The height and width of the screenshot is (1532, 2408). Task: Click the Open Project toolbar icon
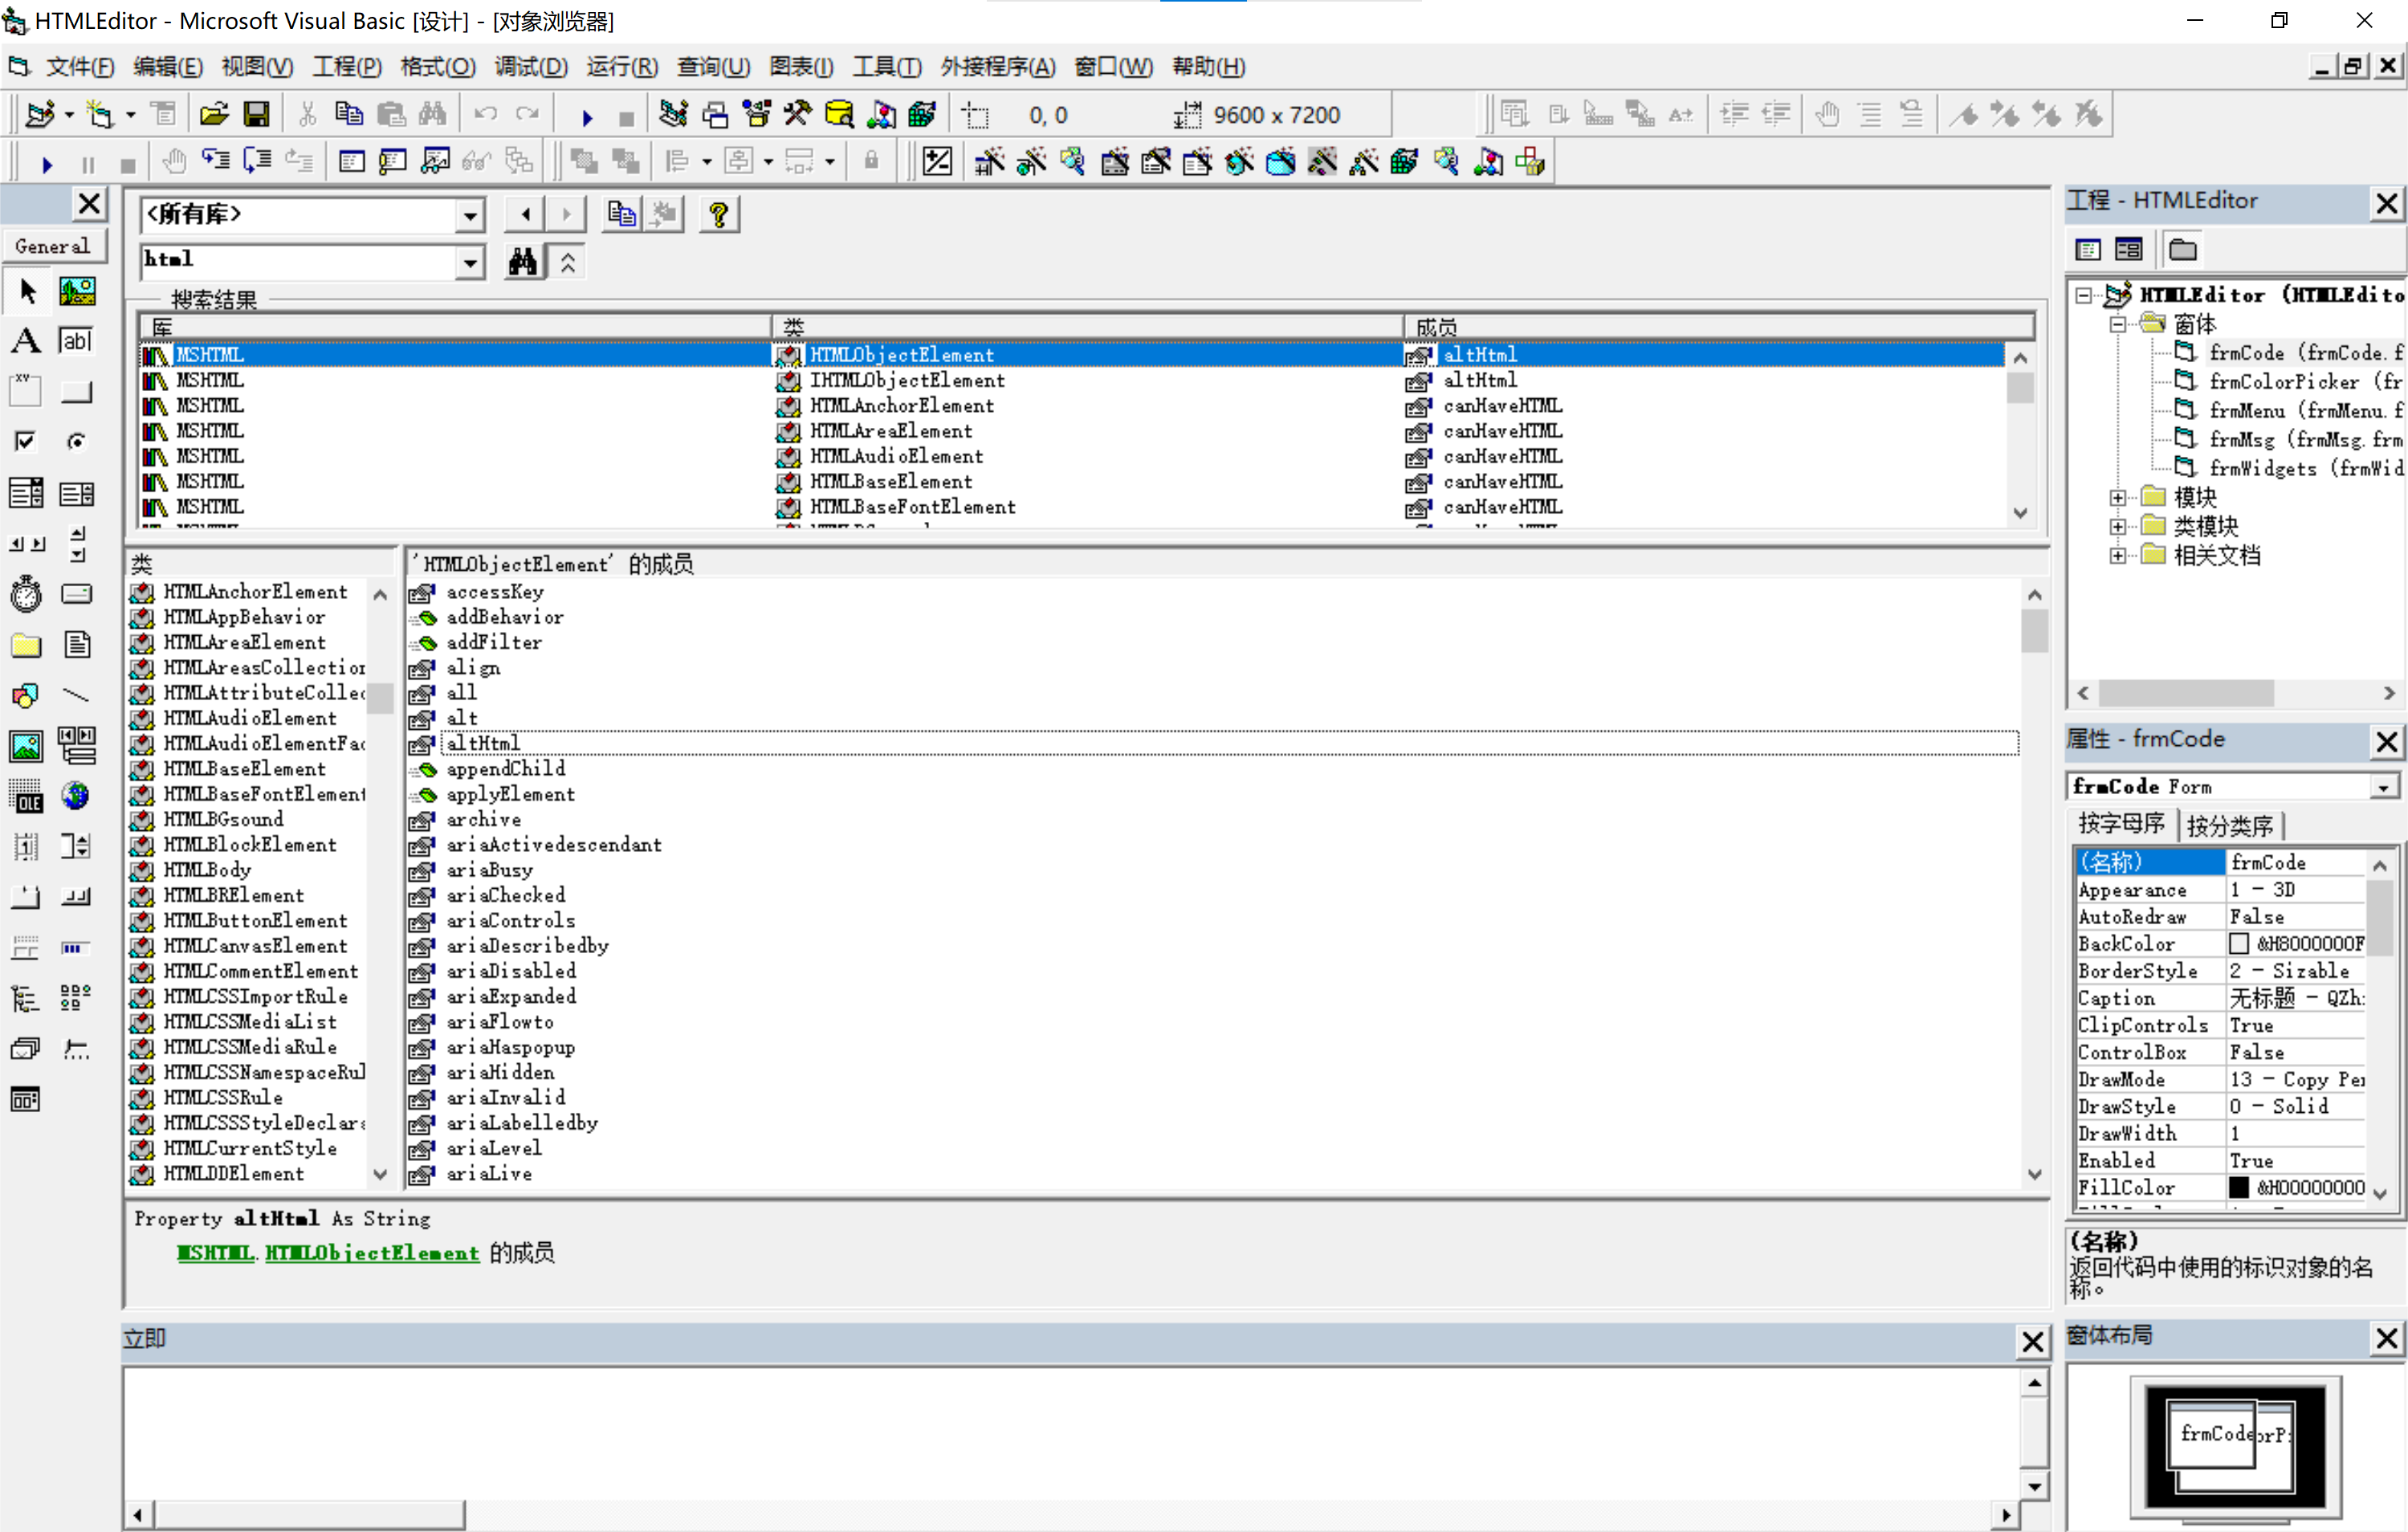coord(214,115)
